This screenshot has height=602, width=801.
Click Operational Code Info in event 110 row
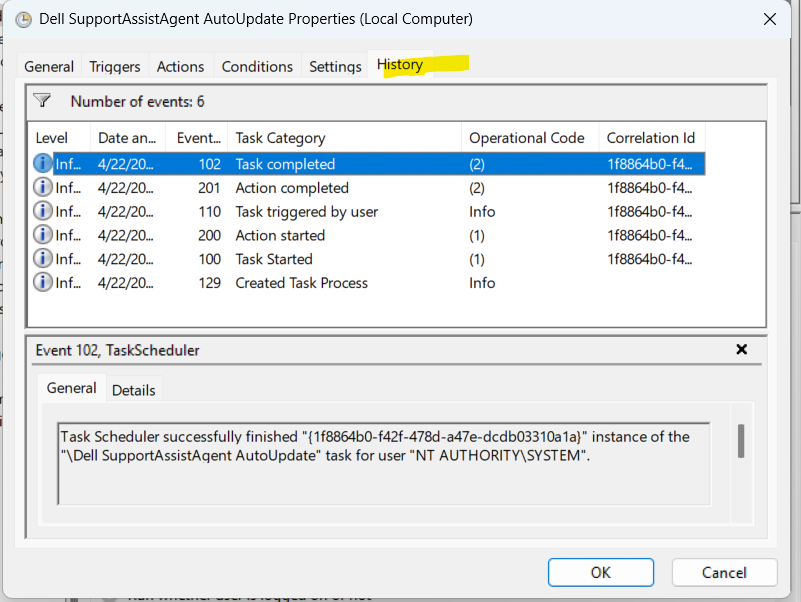point(482,212)
